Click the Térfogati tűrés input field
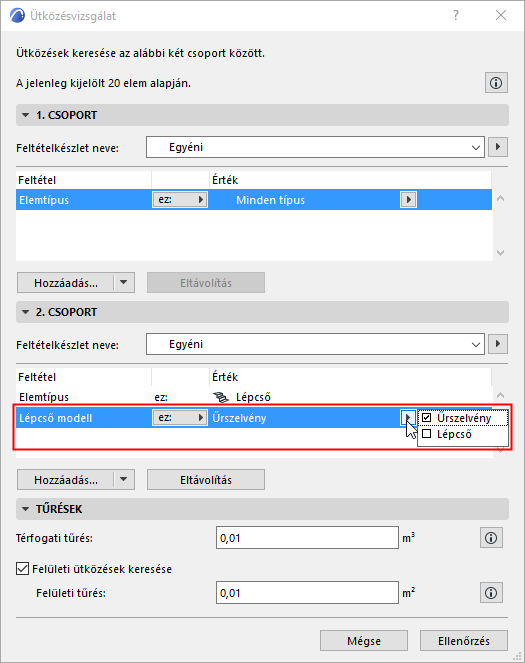The width and height of the screenshot is (525, 663). click(307, 538)
